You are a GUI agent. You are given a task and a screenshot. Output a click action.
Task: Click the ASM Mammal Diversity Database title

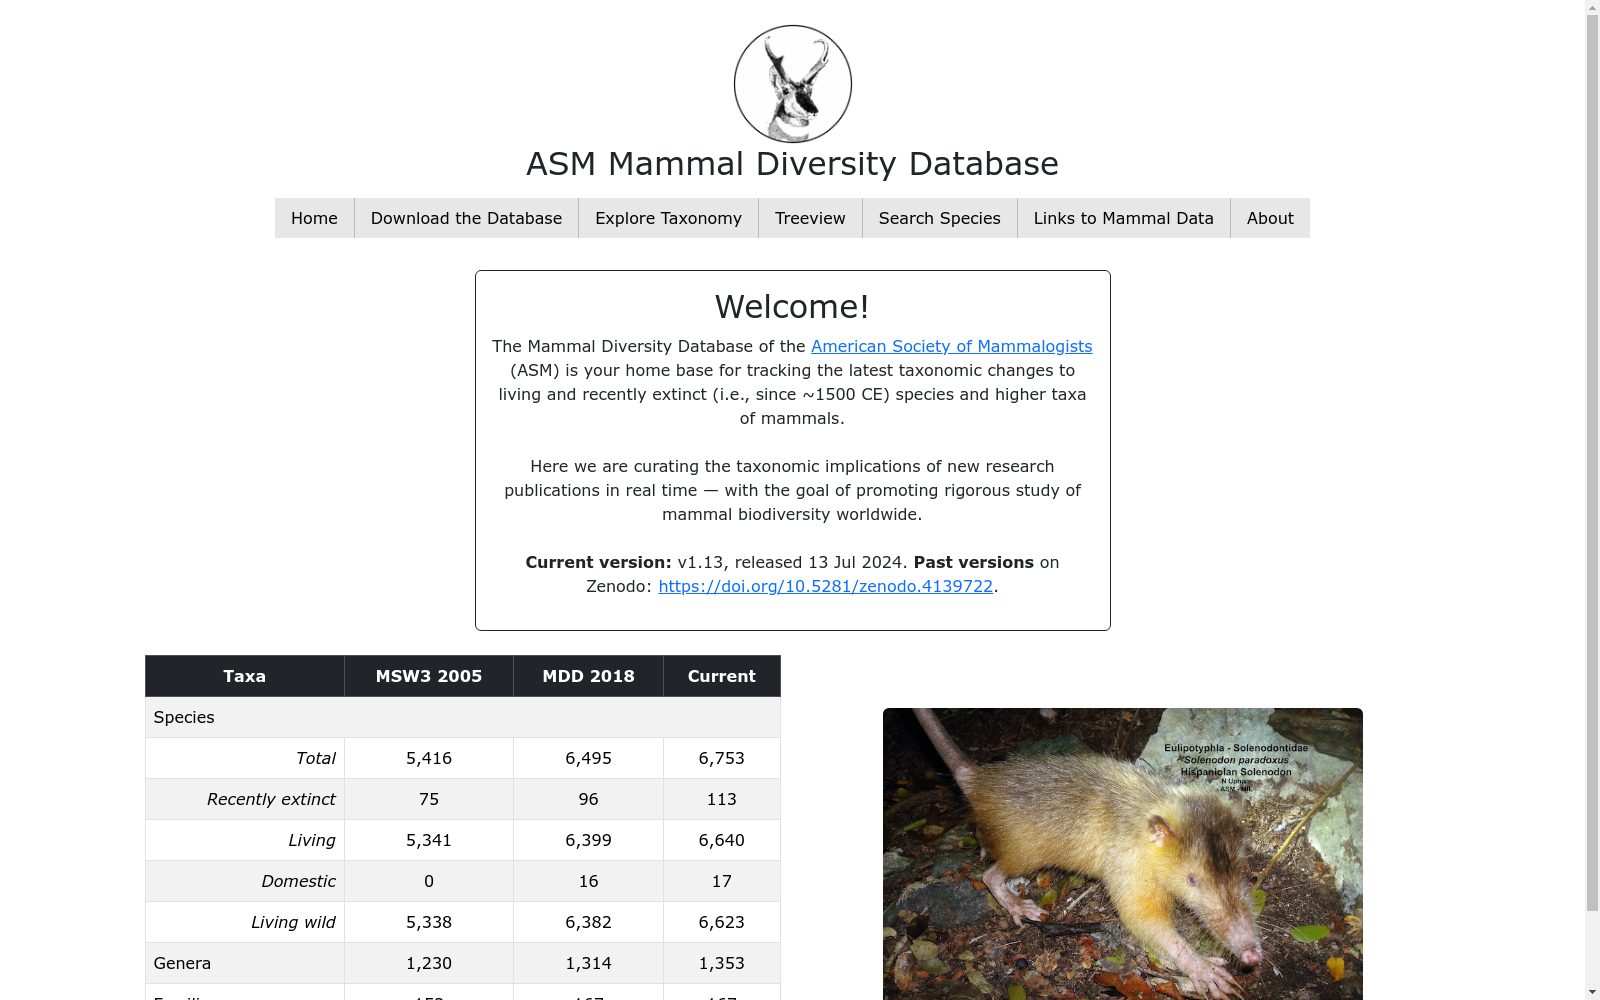pos(792,164)
